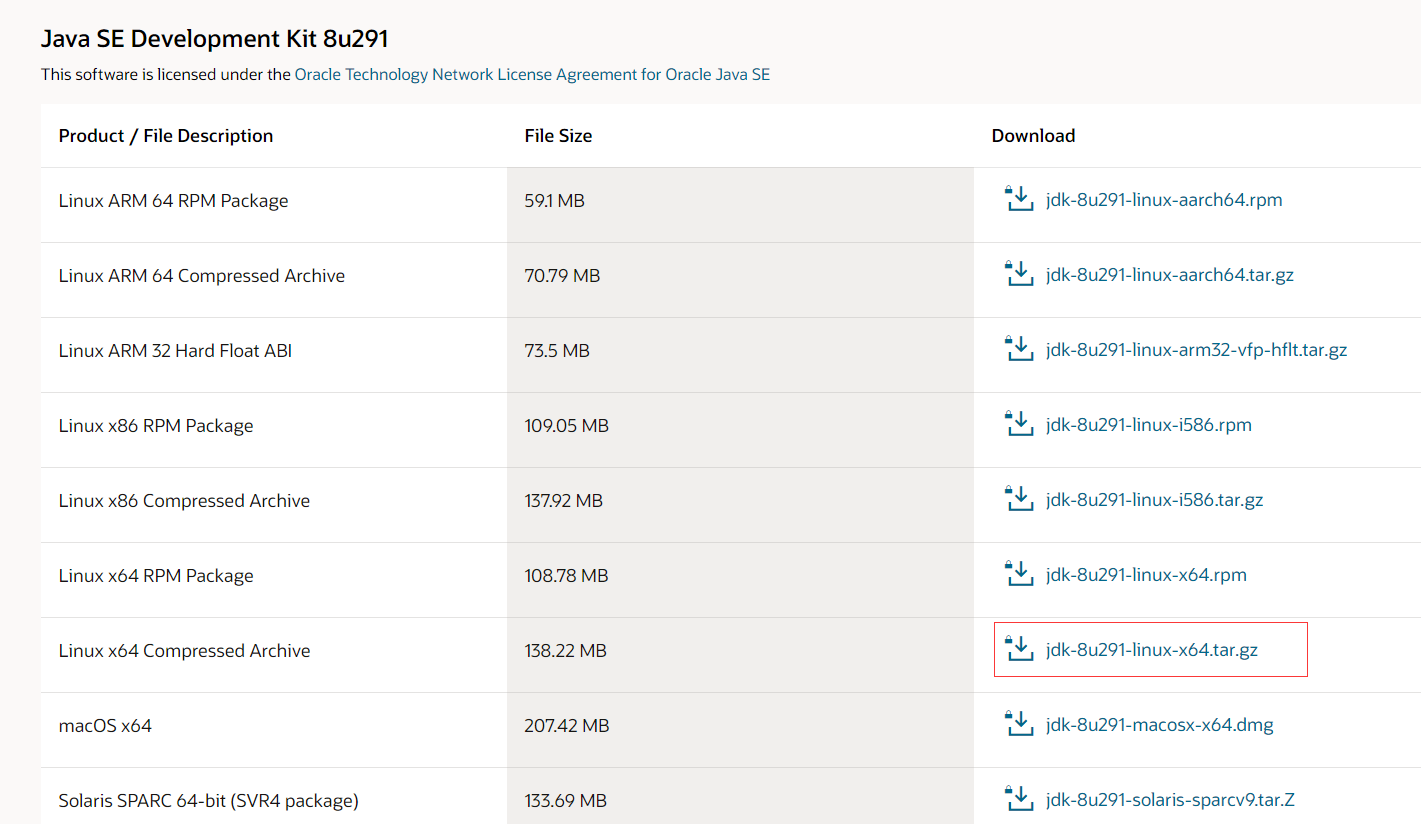
Task: Click the Linux ARM 64 Compressed Archive description
Action: (202, 276)
